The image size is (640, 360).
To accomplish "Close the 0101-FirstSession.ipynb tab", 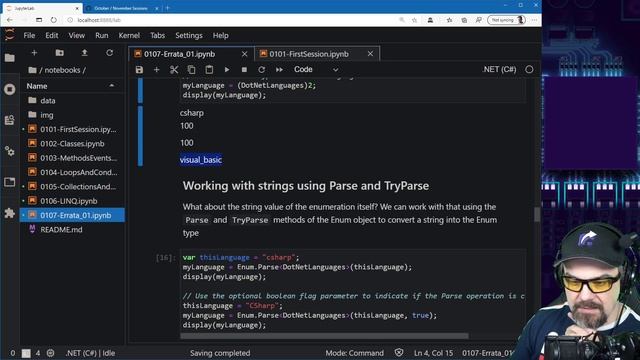I will click(370, 54).
